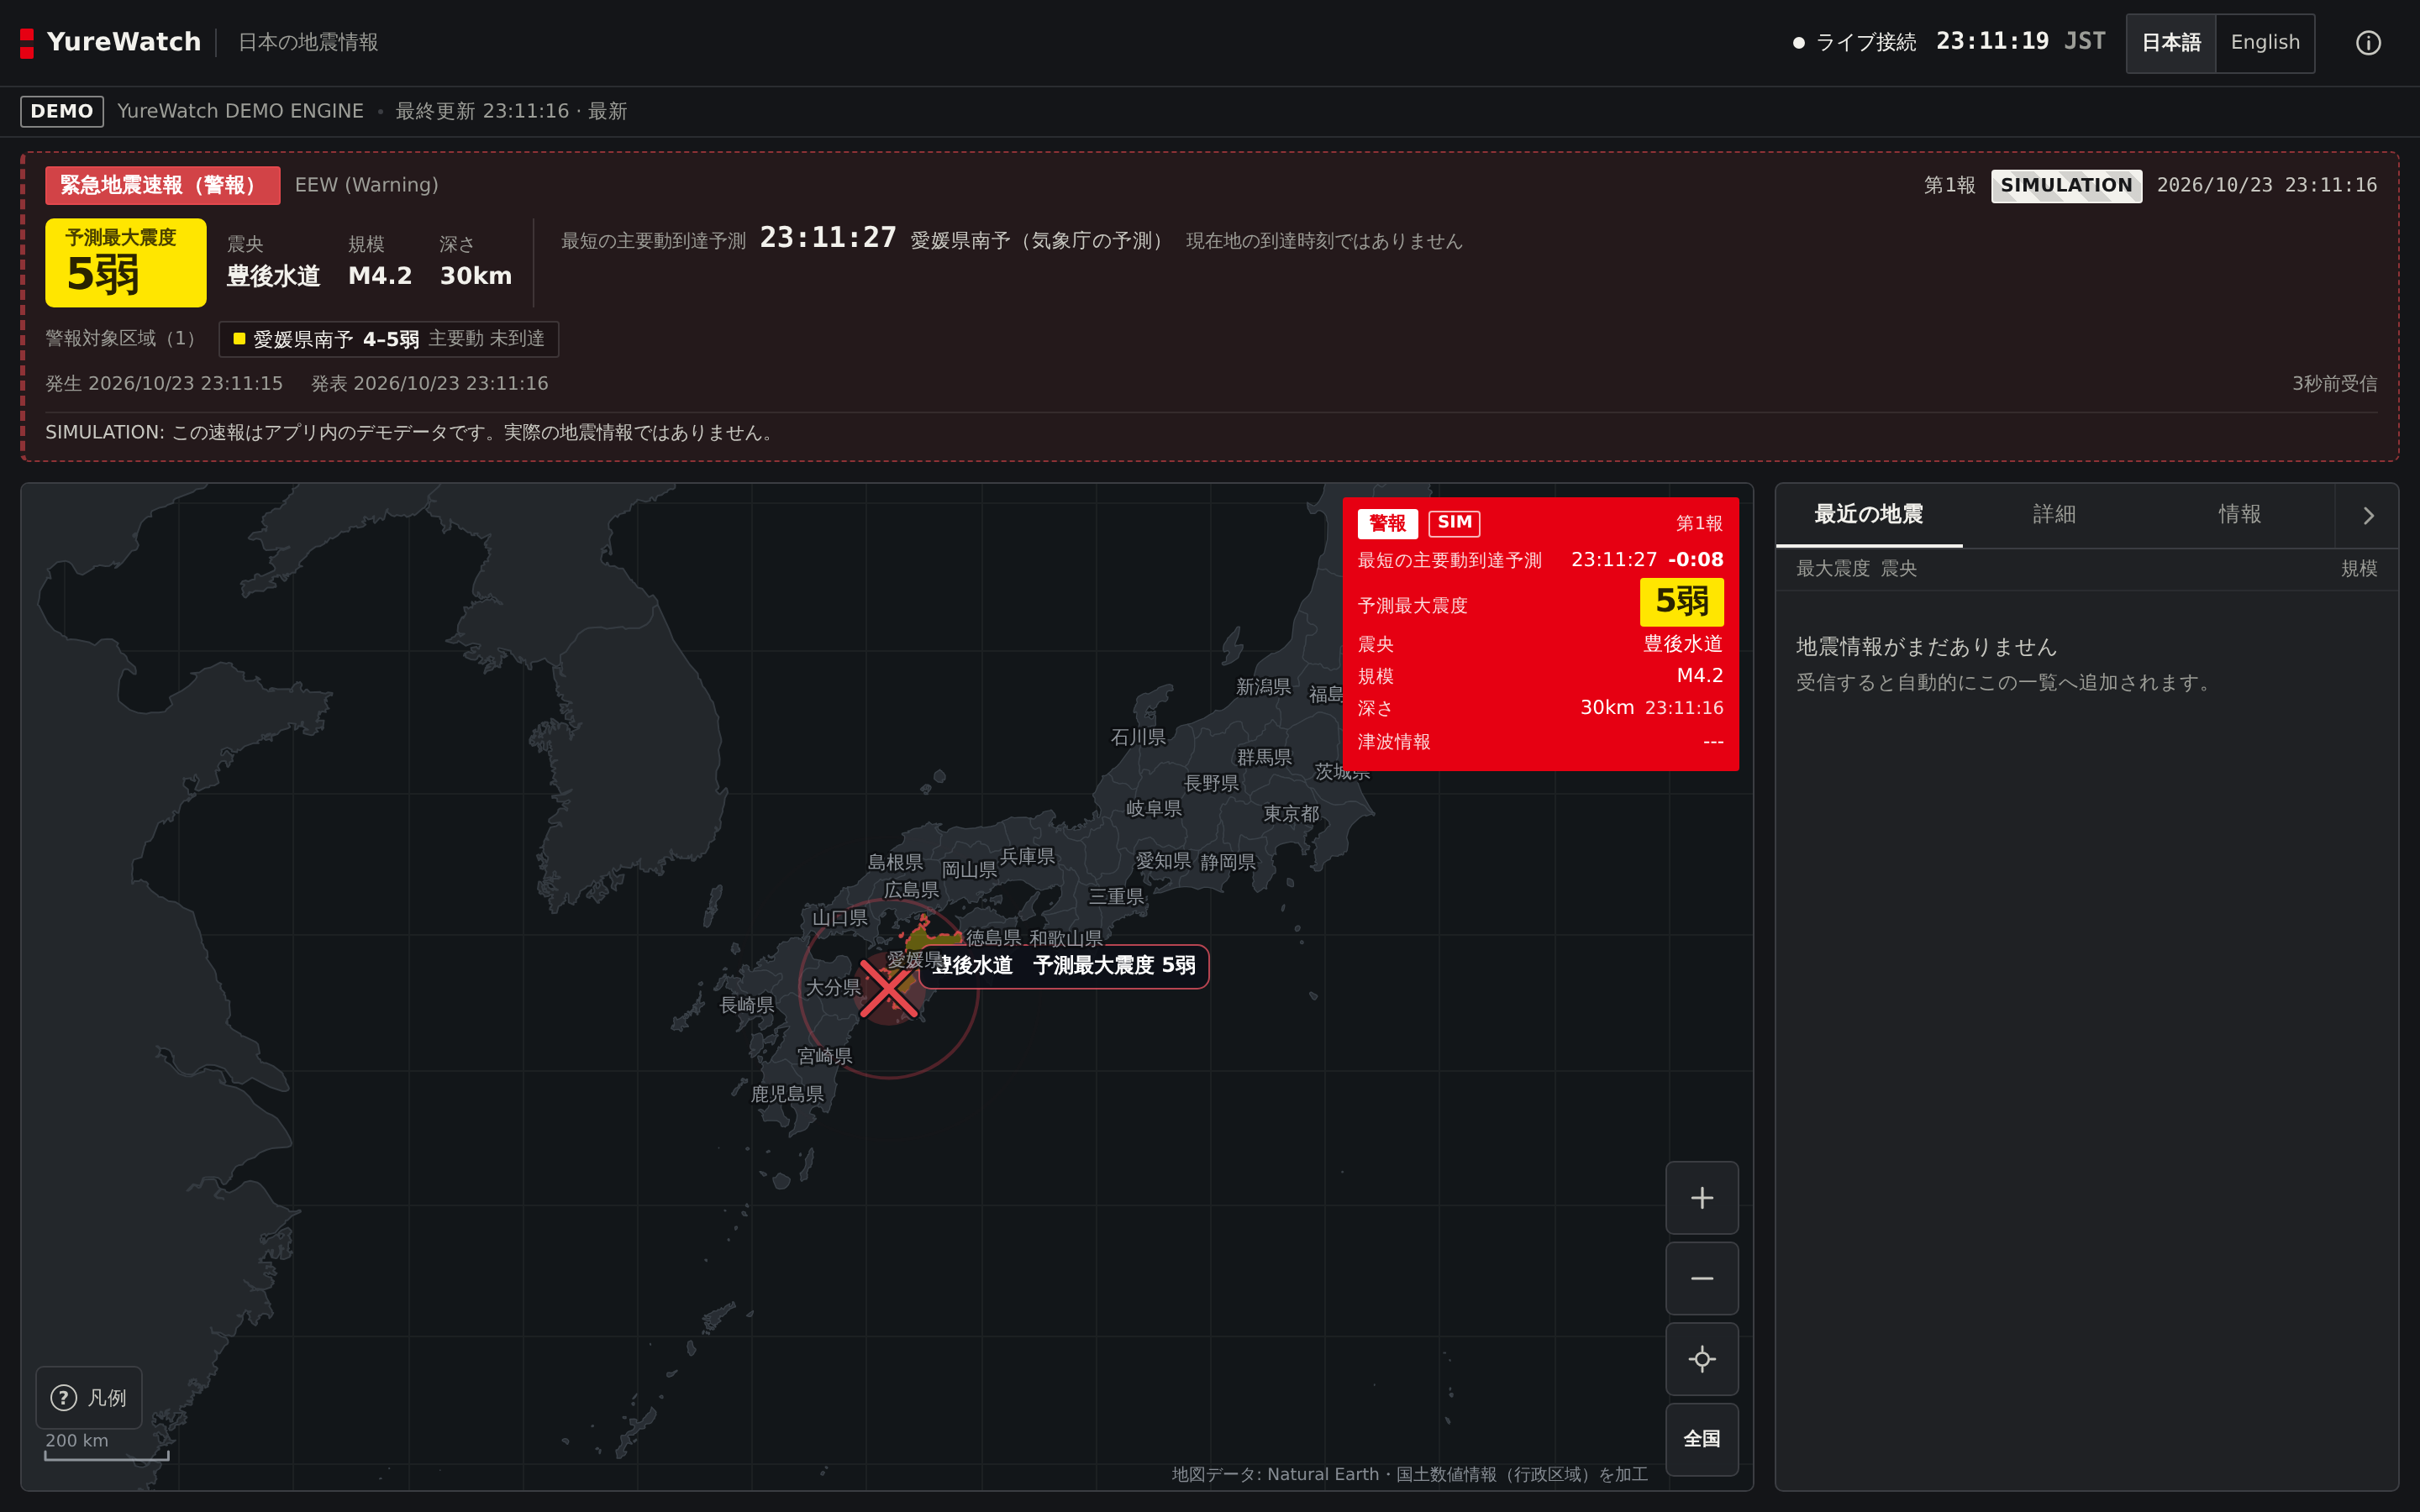Expand more tabs with right chevron
The height and width of the screenshot is (1512, 2420).
[x=2367, y=515]
